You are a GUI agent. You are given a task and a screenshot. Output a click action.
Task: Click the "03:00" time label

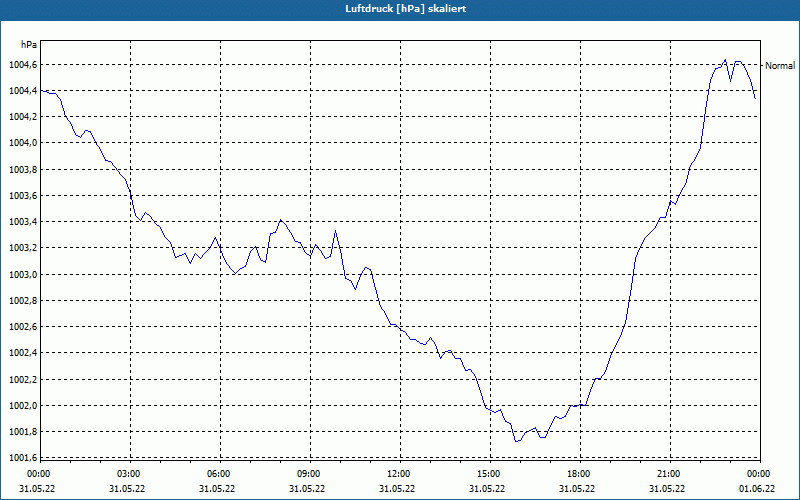[x=130, y=474]
